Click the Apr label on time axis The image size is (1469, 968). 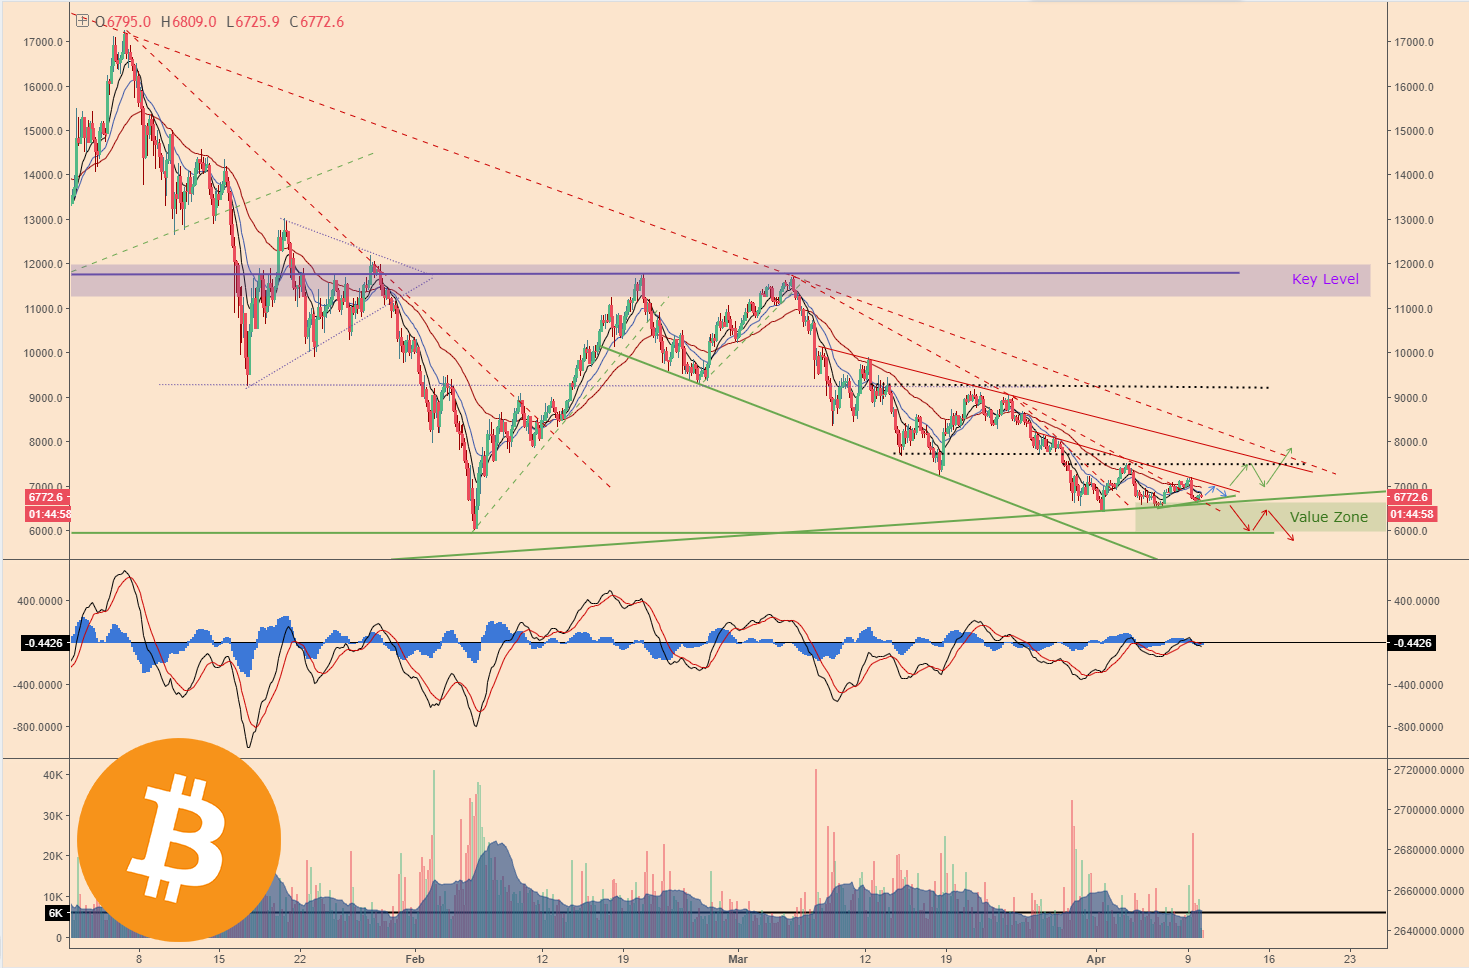point(1096,959)
